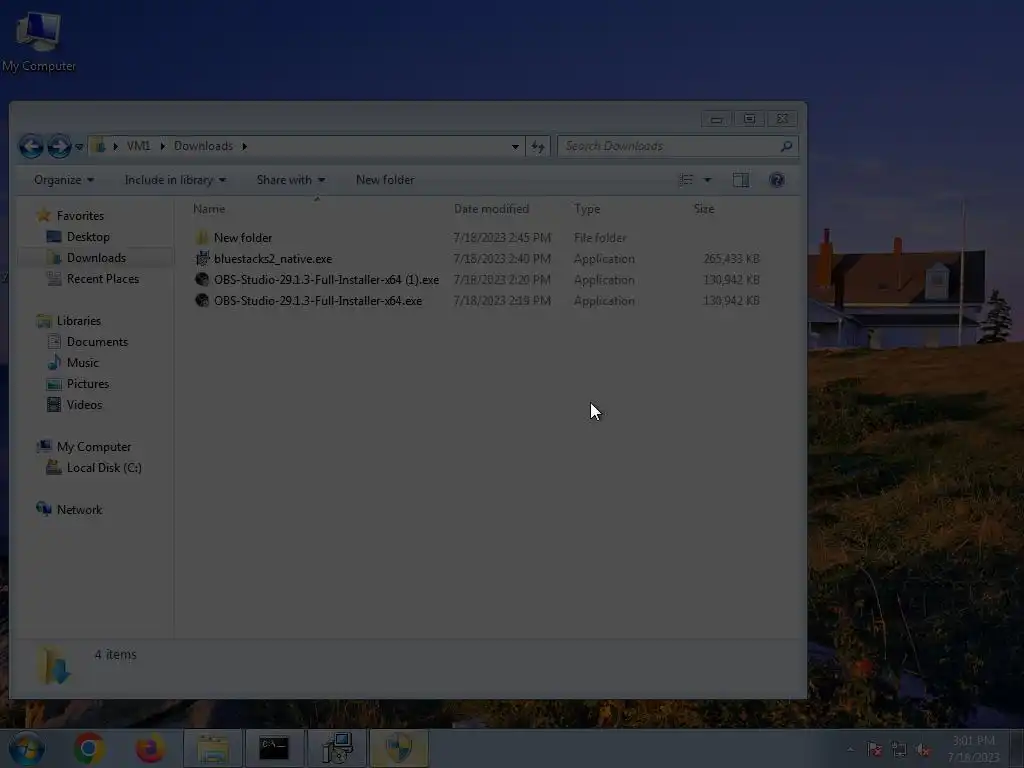Image resolution: width=1024 pixels, height=768 pixels.
Task: Open the Organize menu
Action: pyautogui.click(x=63, y=180)
